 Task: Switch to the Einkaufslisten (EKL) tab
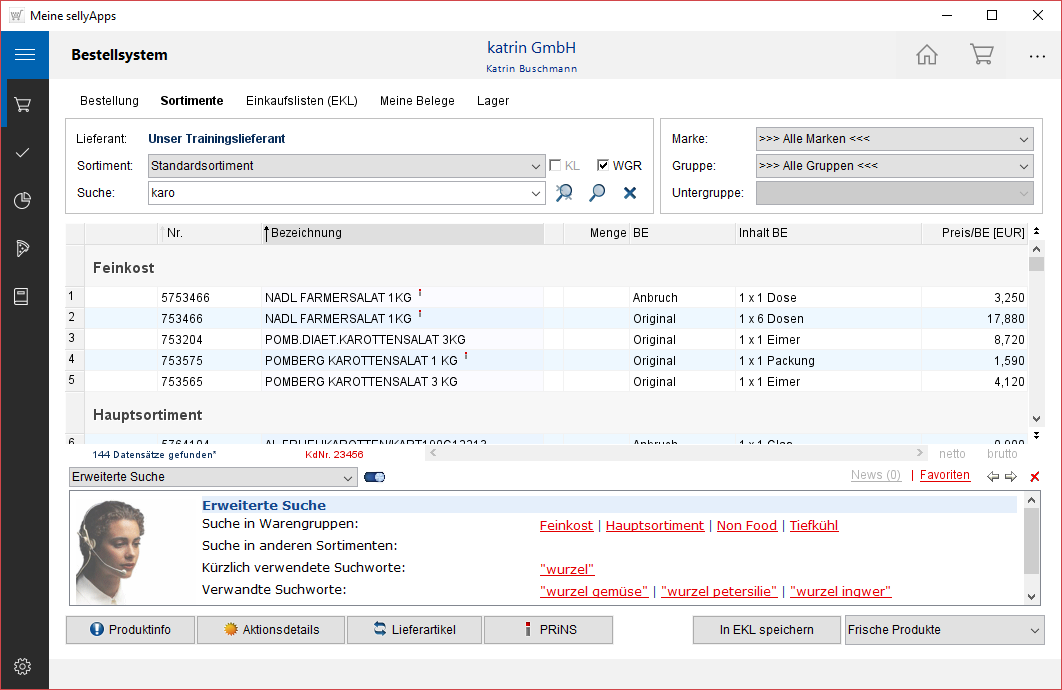tap(301, 101)
